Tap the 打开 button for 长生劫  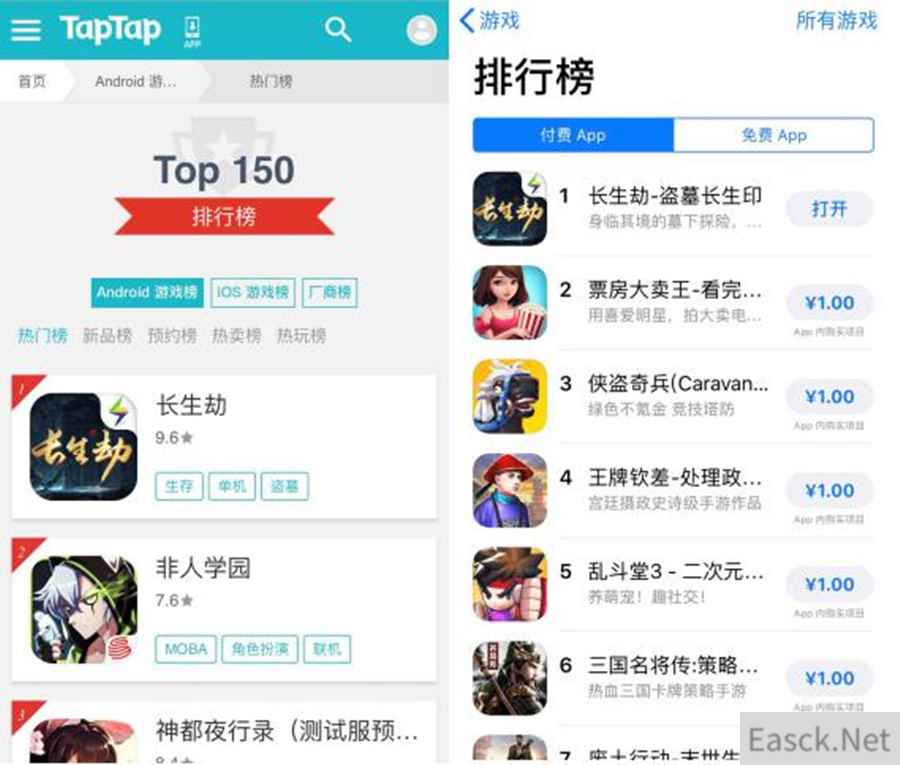click(x=829, y=209)
